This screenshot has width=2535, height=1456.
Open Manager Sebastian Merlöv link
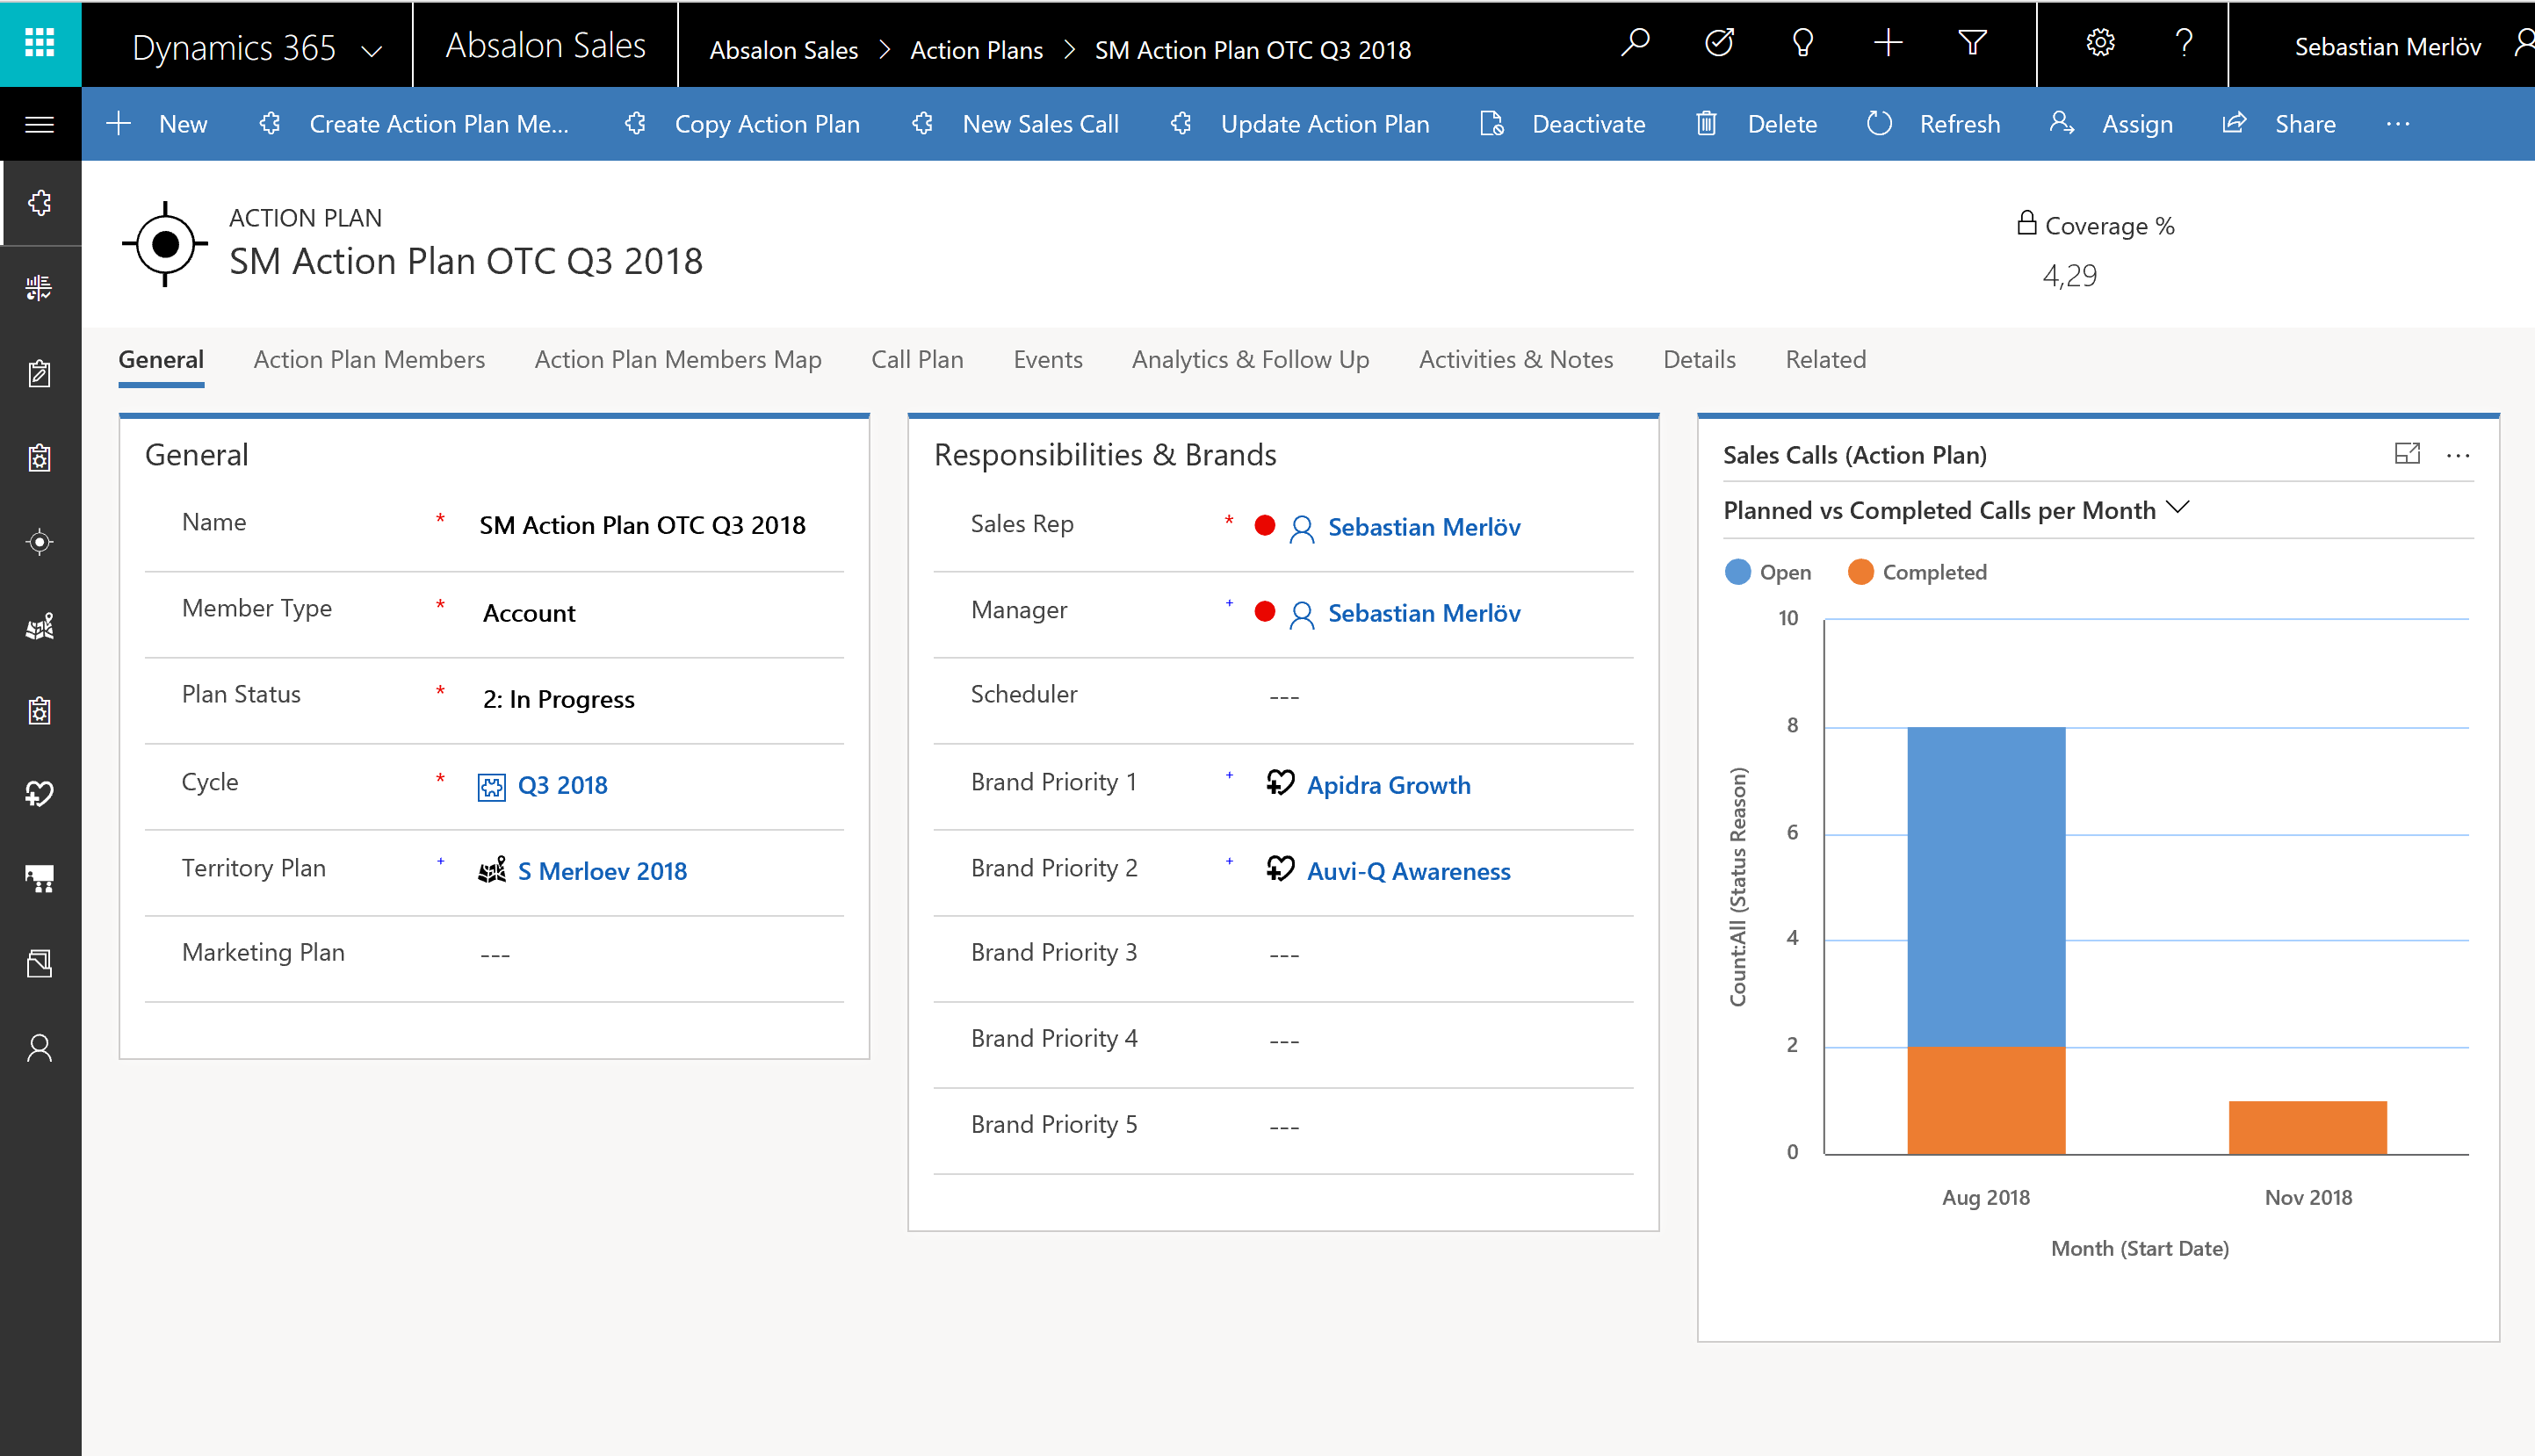click(x=1424, y=614)
